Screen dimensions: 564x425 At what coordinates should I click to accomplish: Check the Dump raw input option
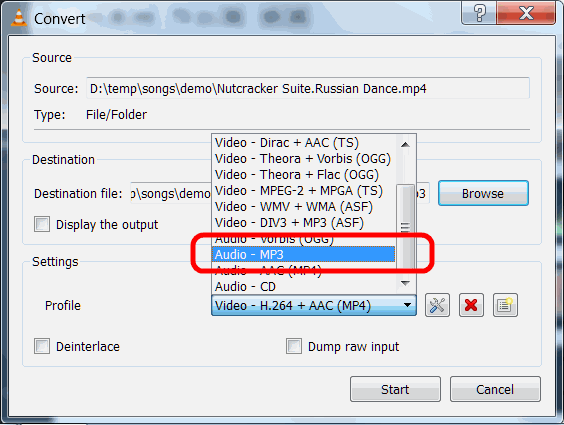tap(294, 346)
